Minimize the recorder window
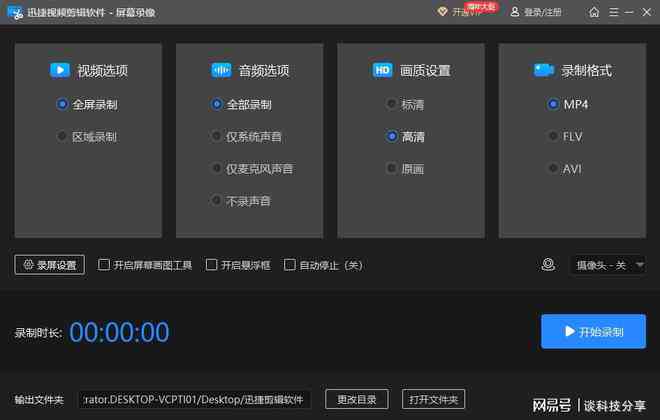The image size is (660, 420). [629, 12]
